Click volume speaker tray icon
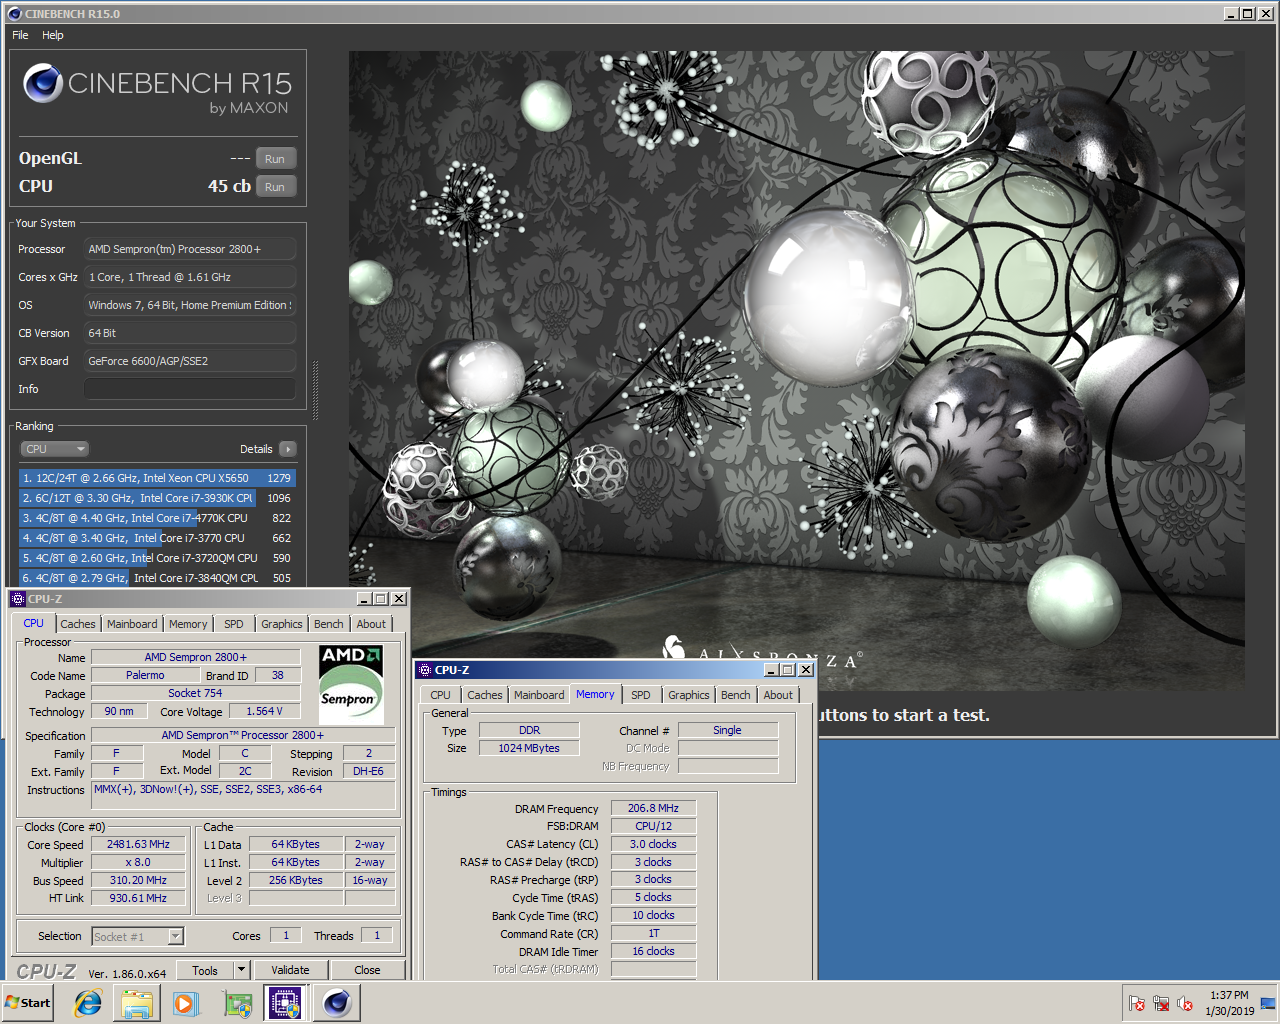The image size is (1280, 1024). [x=1185, y=1003]
